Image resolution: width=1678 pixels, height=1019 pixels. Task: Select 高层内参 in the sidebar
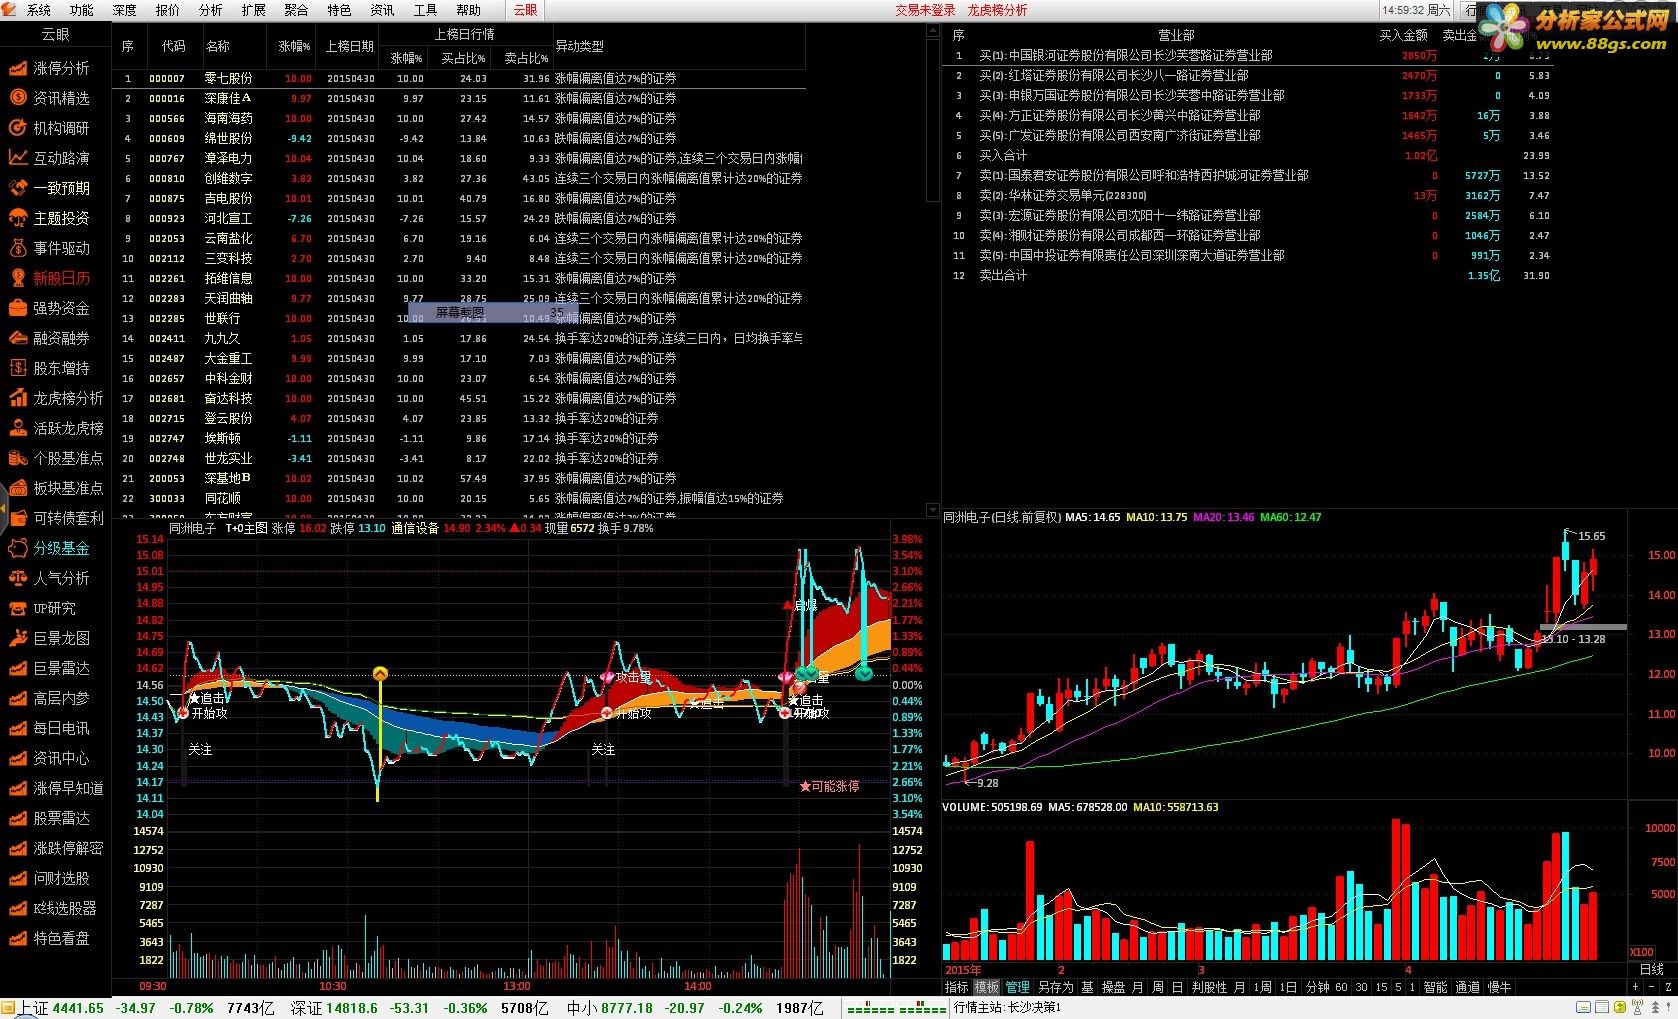coord(50,698)
